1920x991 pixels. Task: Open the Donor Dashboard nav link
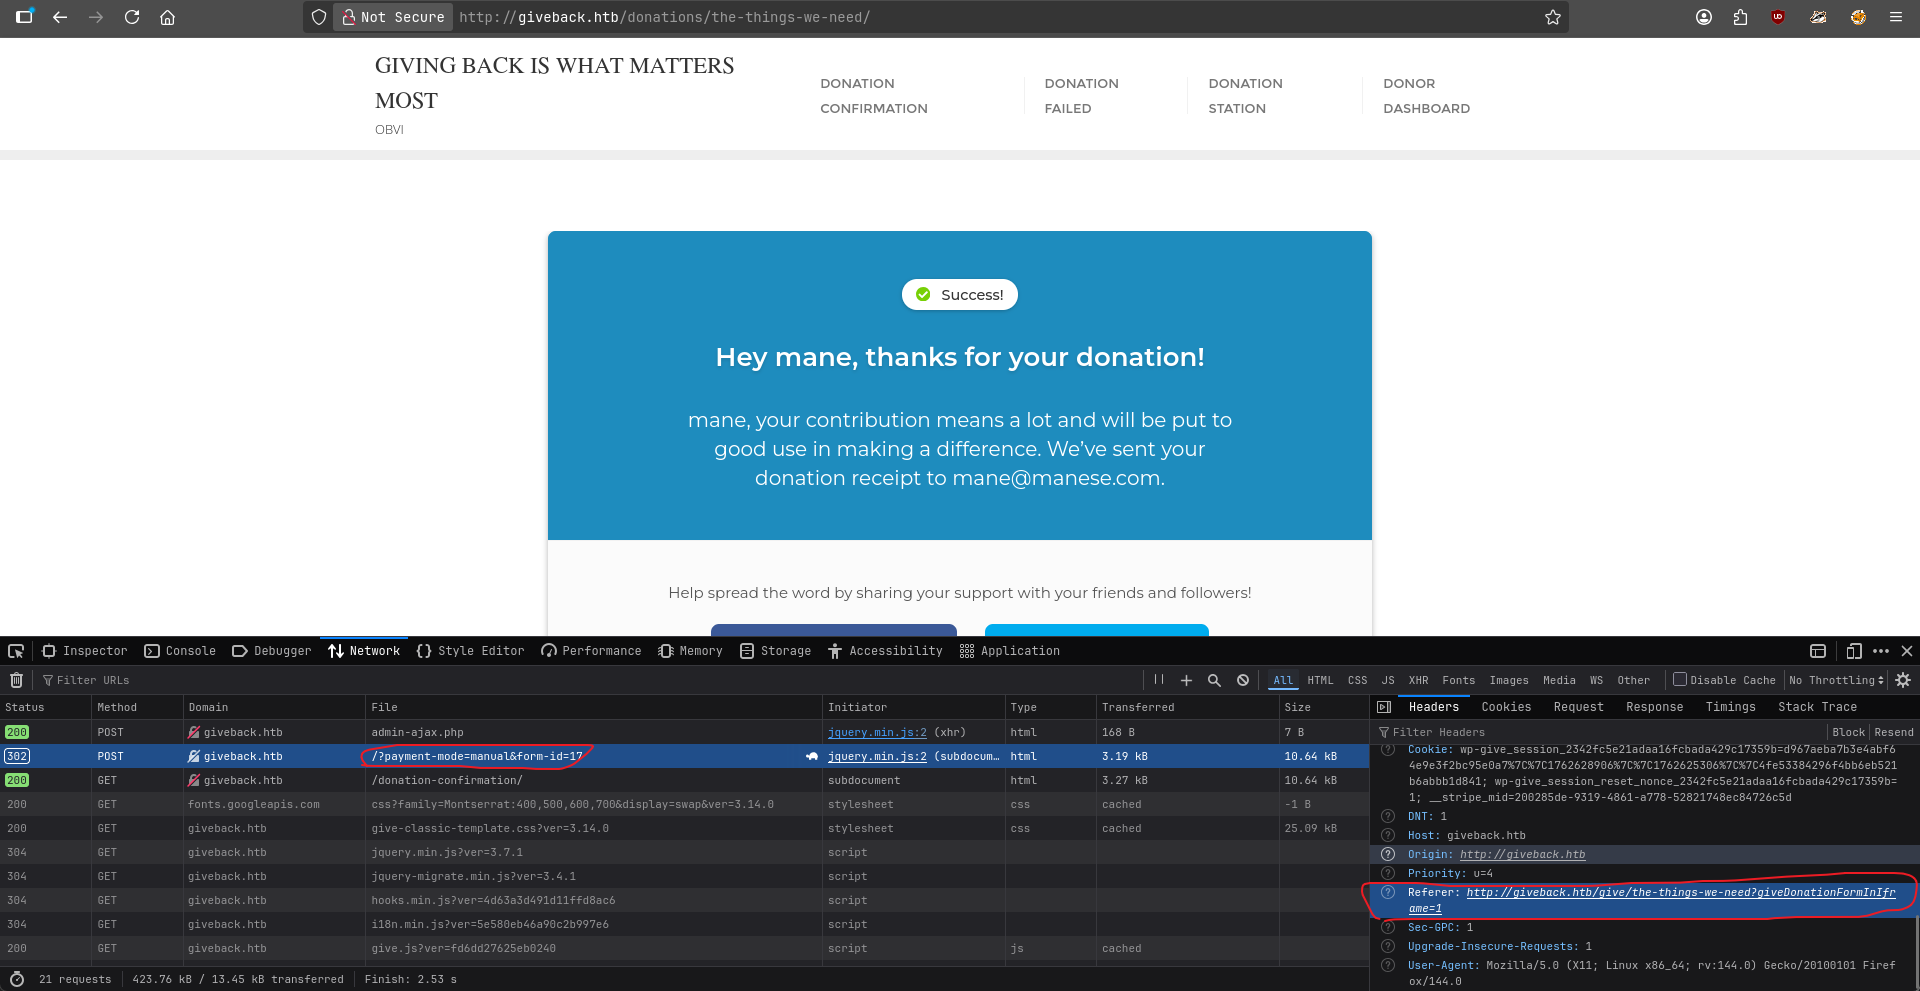pyautogui.click(x=1426, y=96)
